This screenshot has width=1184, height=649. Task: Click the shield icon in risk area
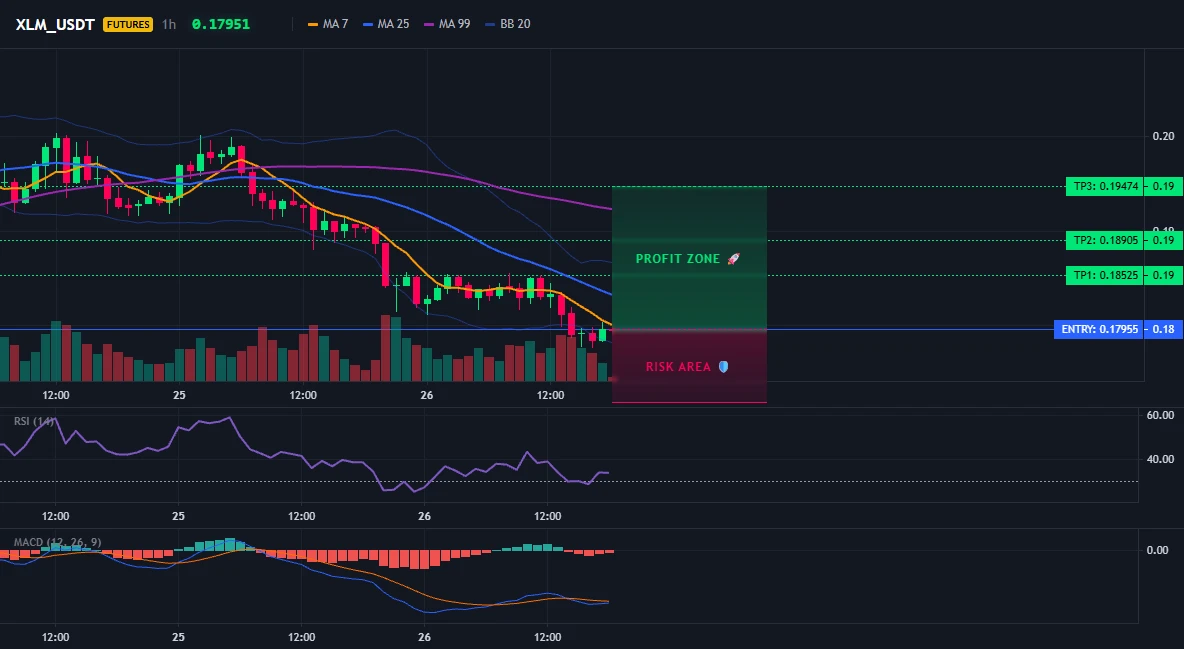point(723,367)
